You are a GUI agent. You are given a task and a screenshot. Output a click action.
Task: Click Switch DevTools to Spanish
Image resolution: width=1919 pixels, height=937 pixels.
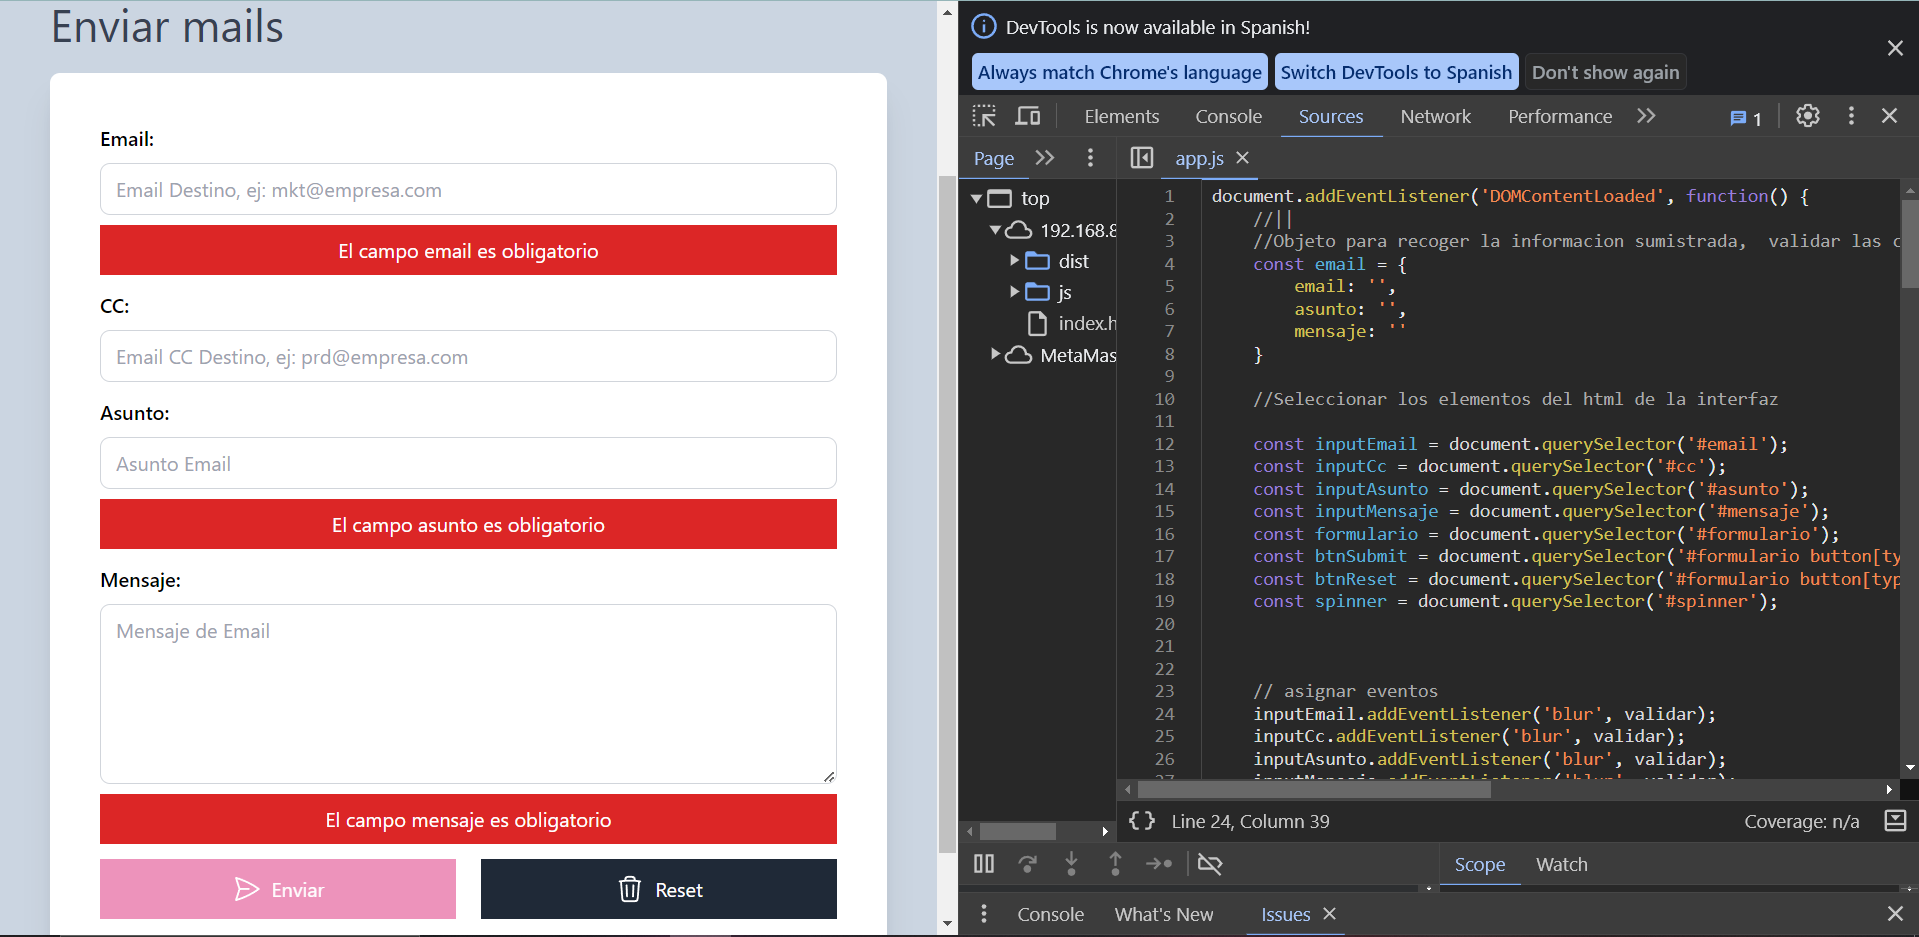pos(1396,71)
